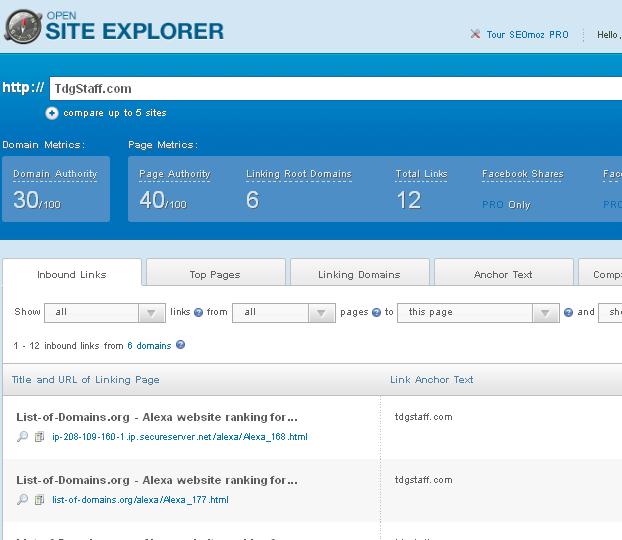Click the Page Authority metric label
This screenshot has height=540, width=622.
[x=175, y=174]
